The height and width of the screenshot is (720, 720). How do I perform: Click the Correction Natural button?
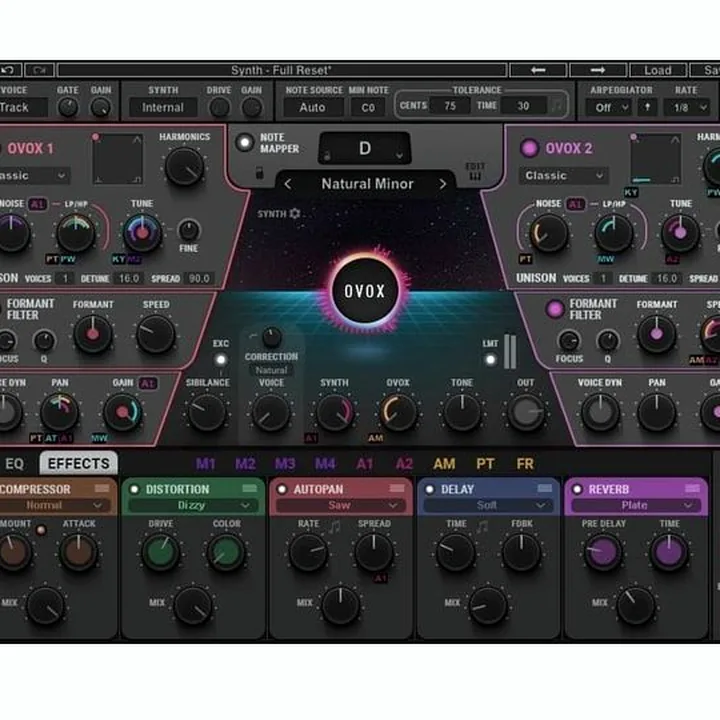pyautogui.click(x=271, y=370)
